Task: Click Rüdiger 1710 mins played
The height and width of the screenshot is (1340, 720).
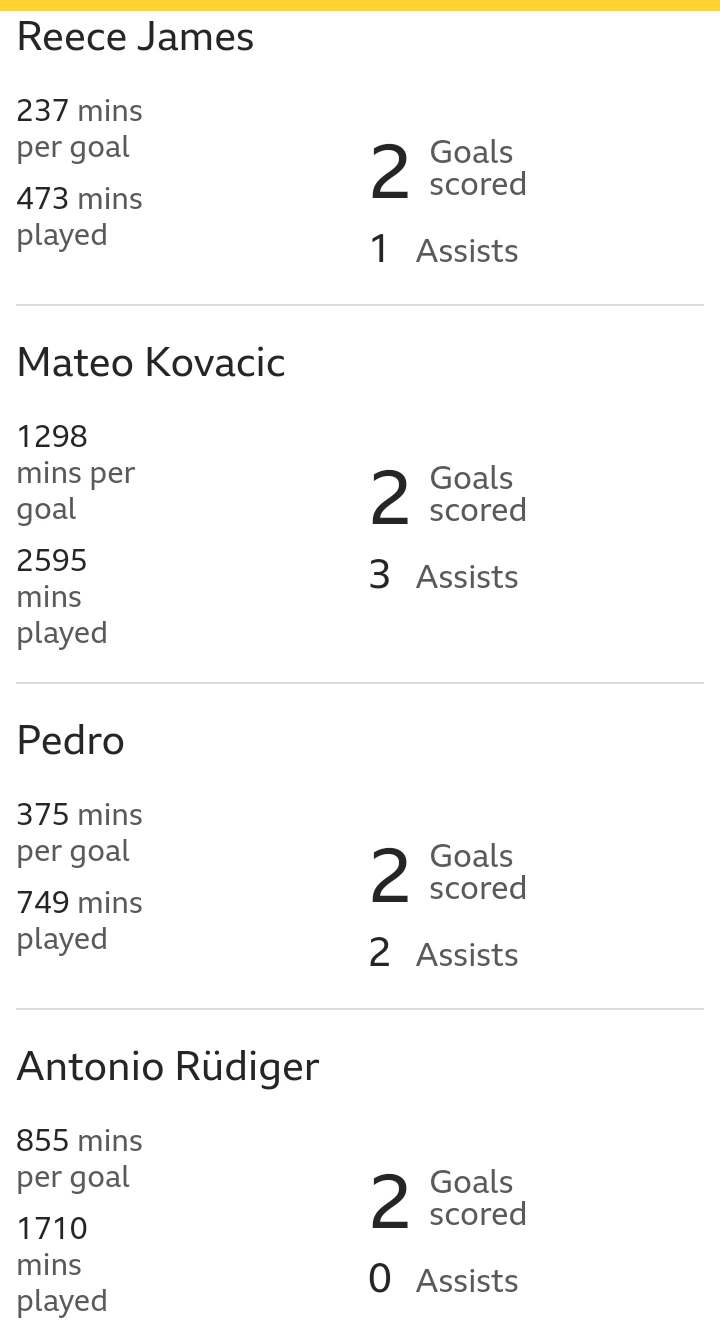Action: click(62, 1265)
